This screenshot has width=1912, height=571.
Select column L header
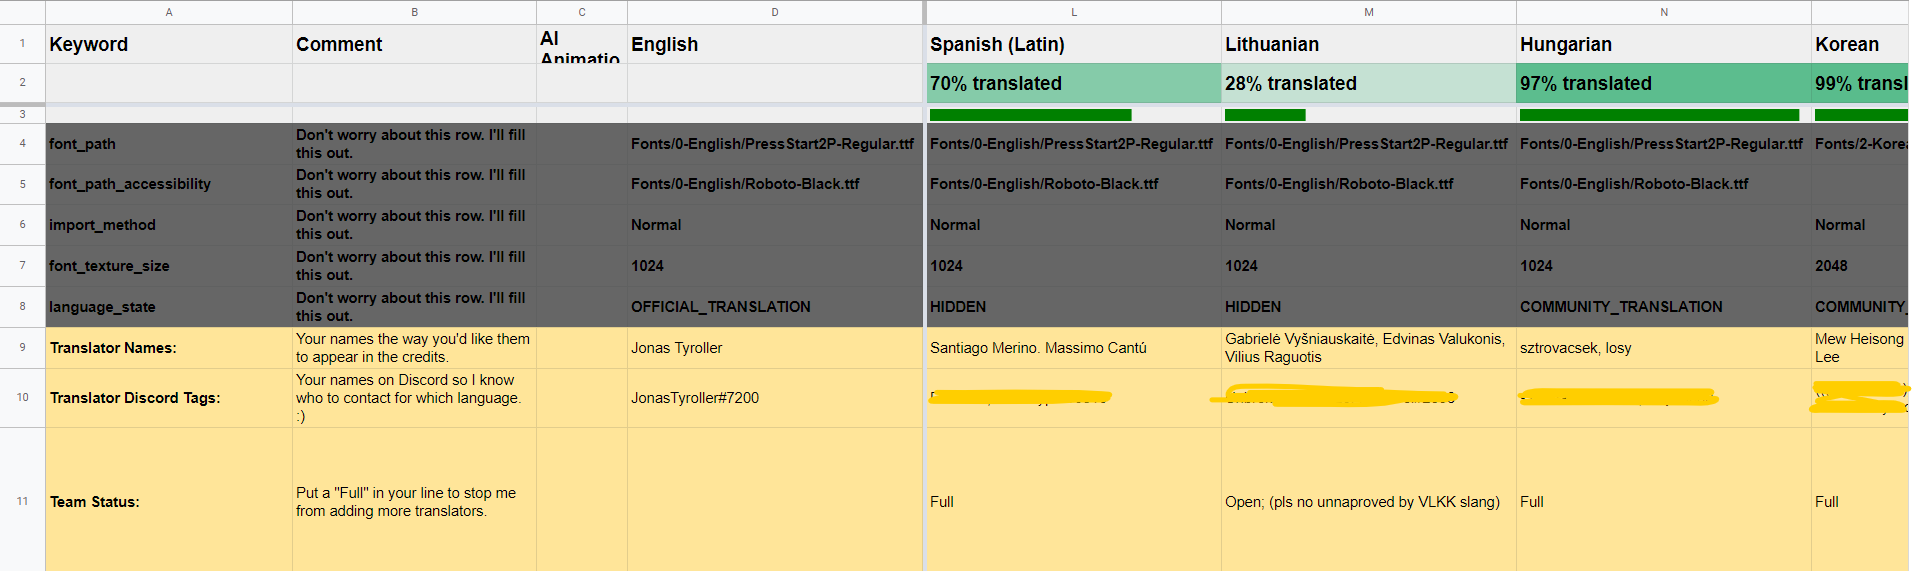1074,12
